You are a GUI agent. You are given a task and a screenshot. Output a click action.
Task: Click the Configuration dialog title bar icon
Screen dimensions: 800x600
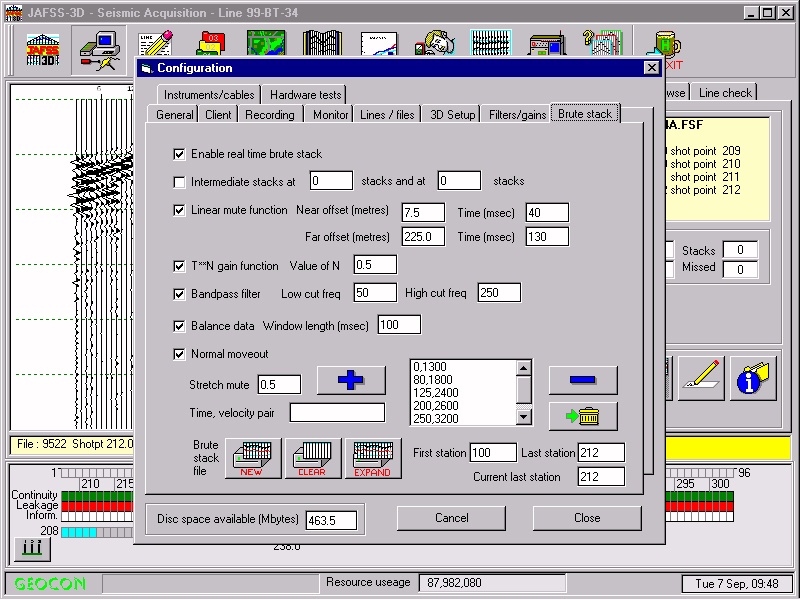pos(147,68)
